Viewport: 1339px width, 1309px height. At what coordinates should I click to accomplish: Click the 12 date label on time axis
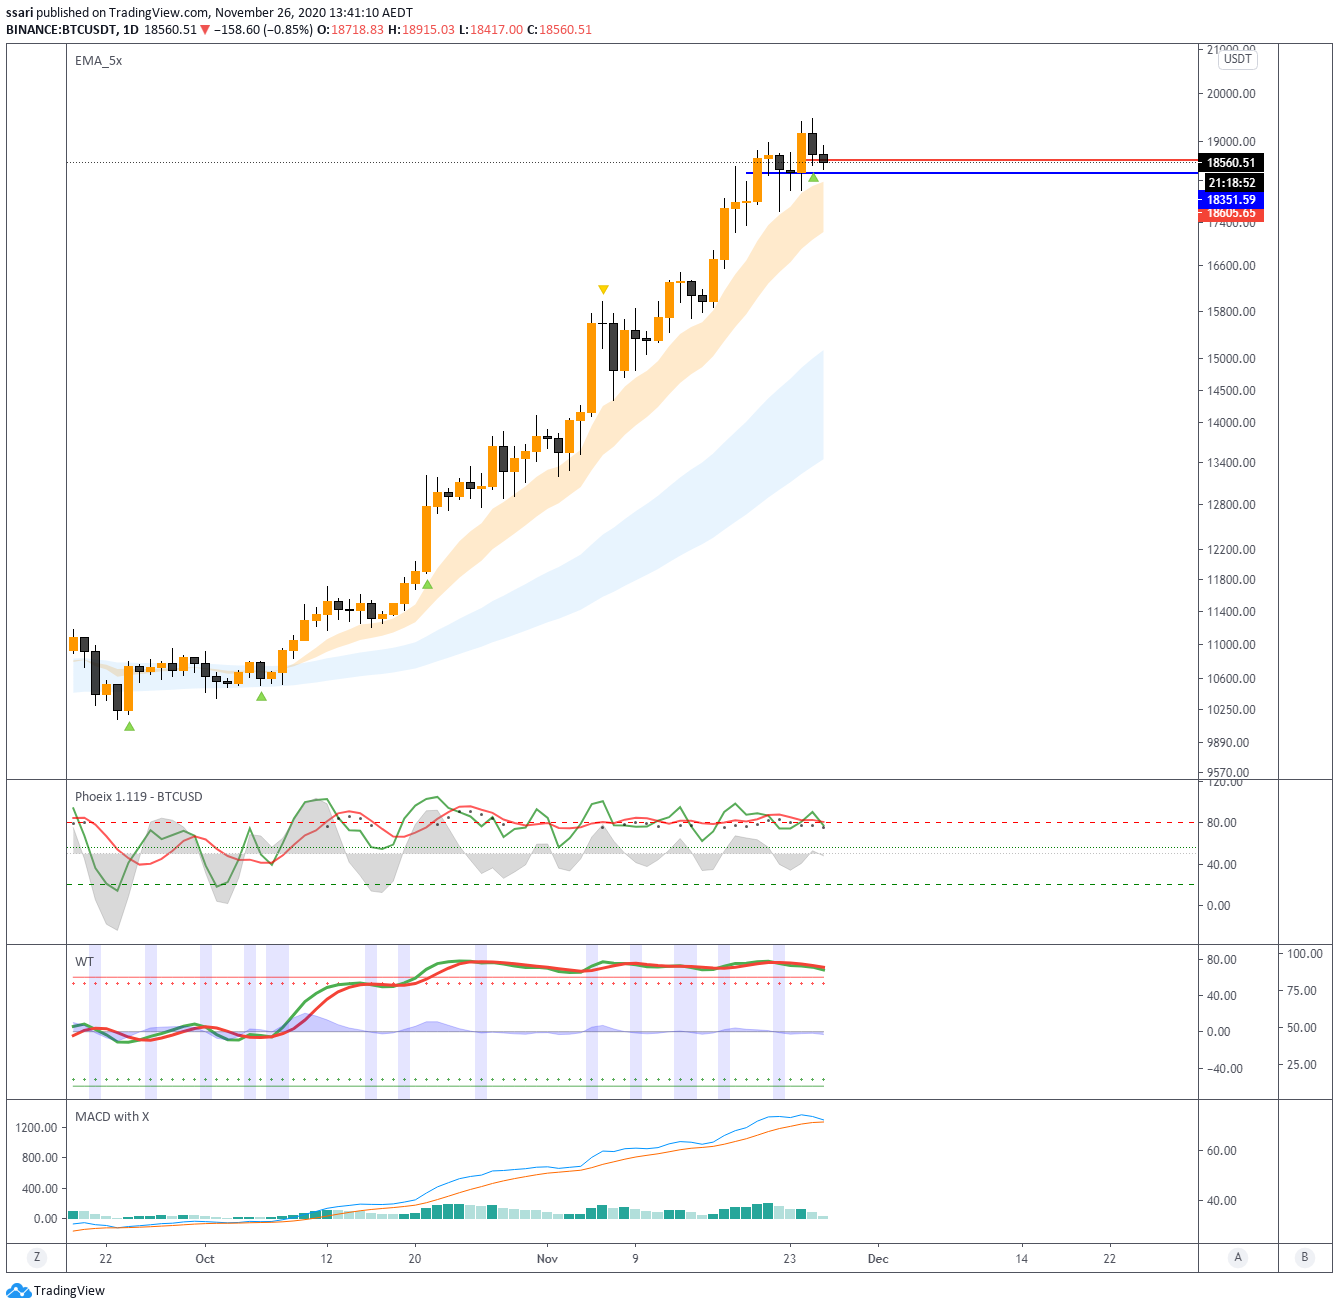[x=326, y=1259]
